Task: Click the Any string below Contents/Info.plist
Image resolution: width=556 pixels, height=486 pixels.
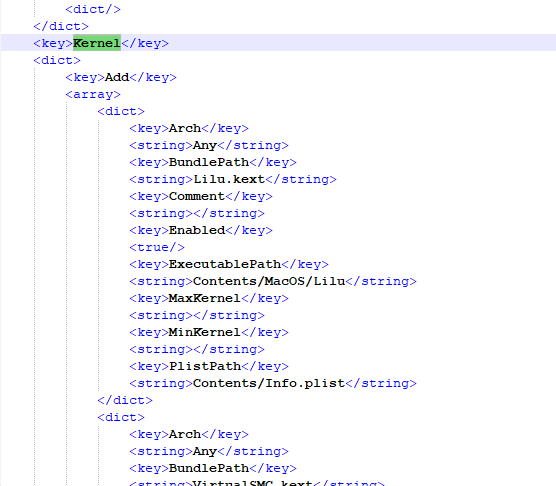Action: (209, 452)
